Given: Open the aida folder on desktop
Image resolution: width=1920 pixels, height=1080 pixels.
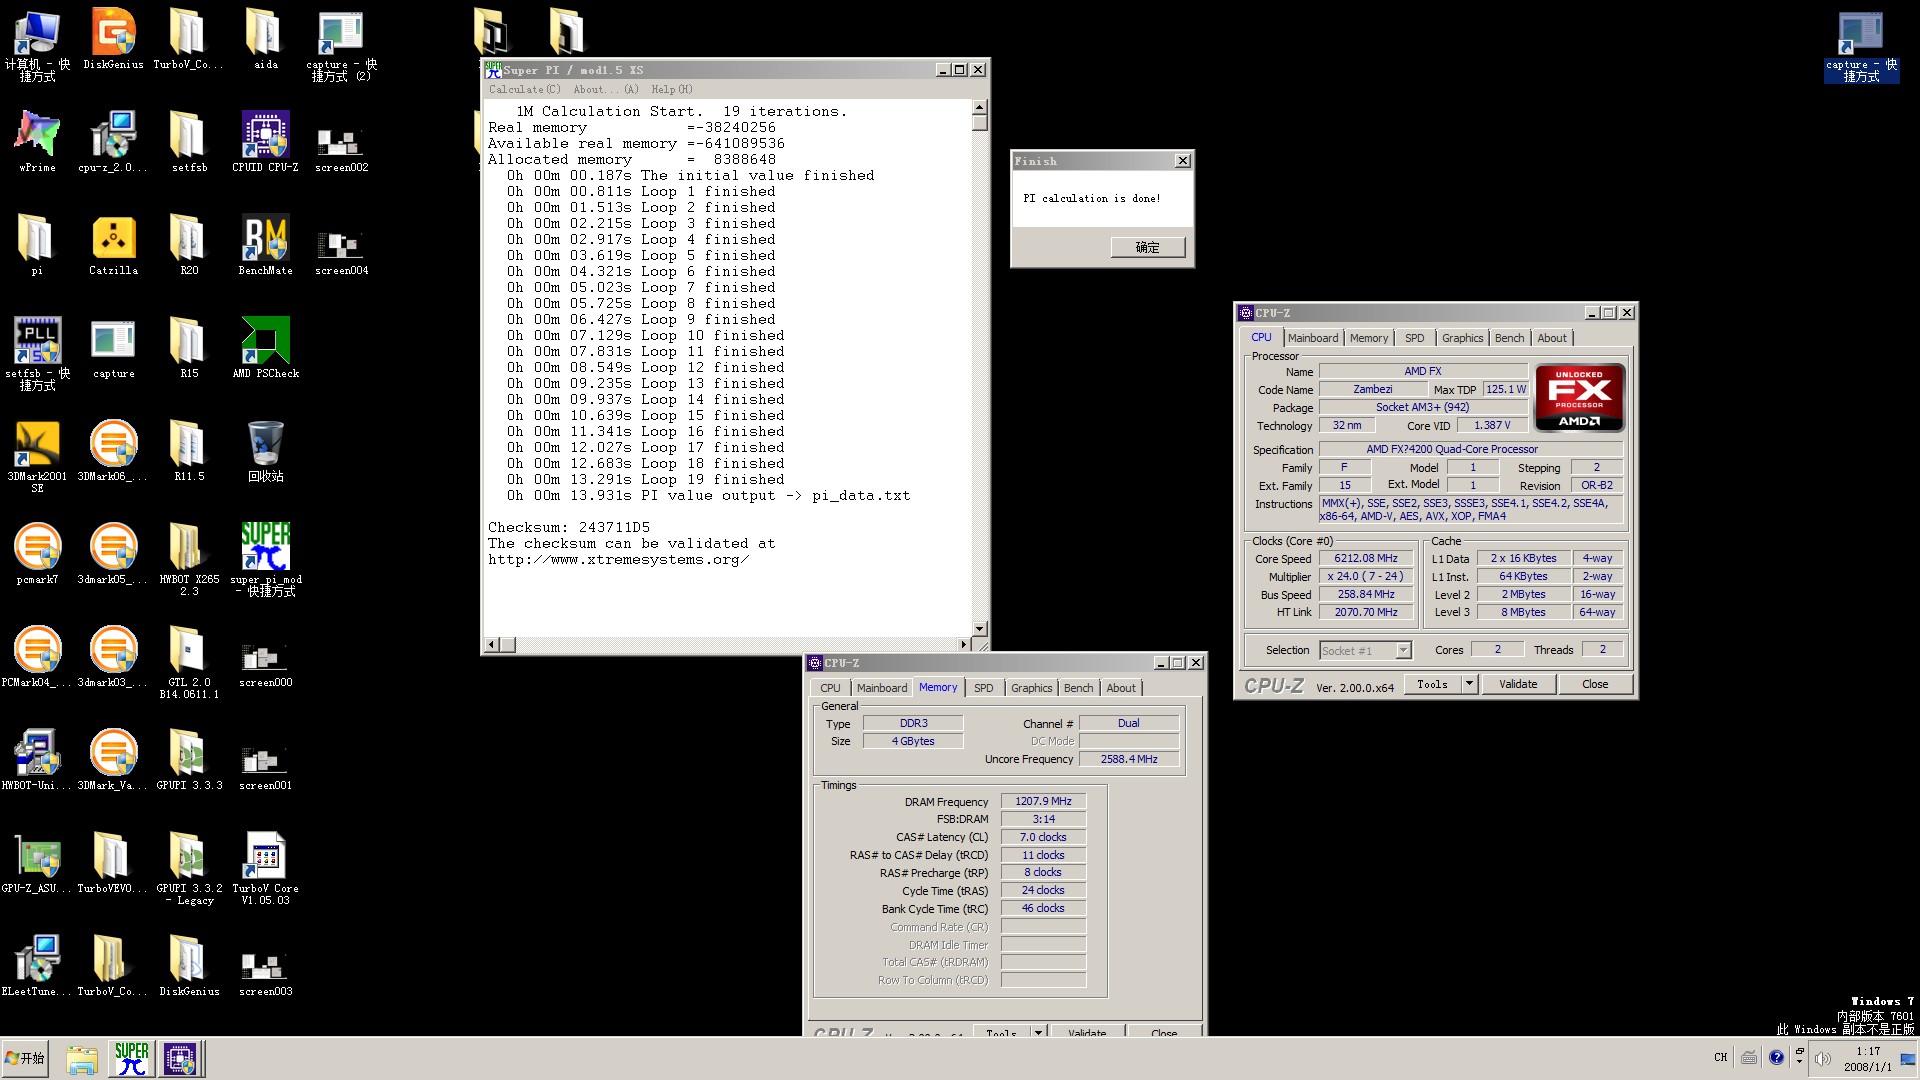Looking at the screenshot, I should (x=265, y=40).
